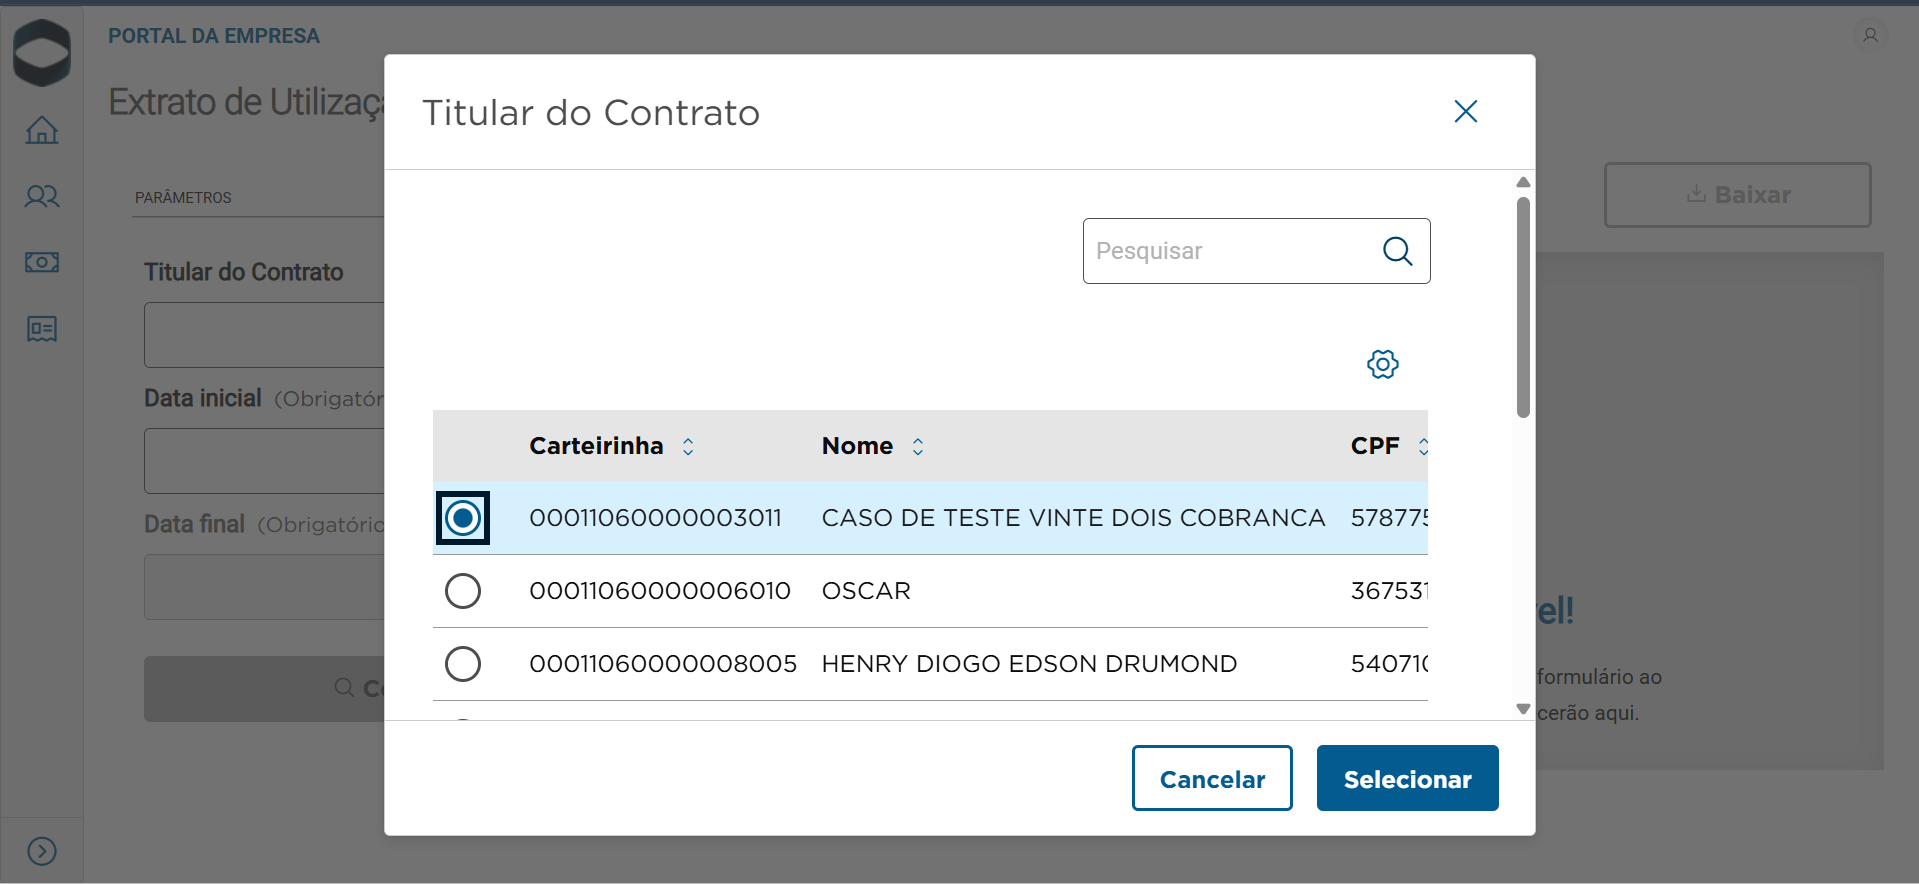
Task: Click the Pesquisar search field
Action: (x=1230, y=251)
